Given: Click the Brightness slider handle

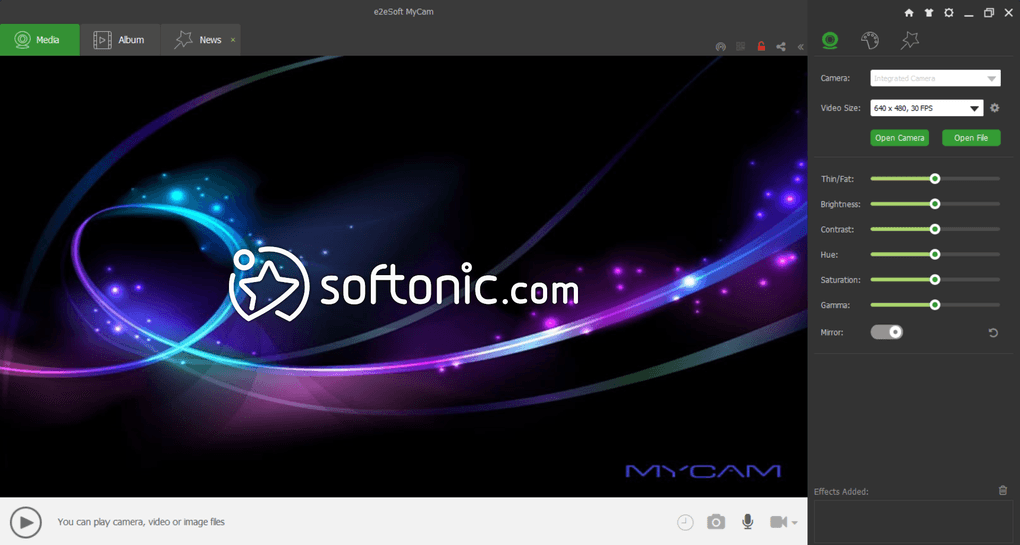Looking at the screenshot, I should (935, 204).
